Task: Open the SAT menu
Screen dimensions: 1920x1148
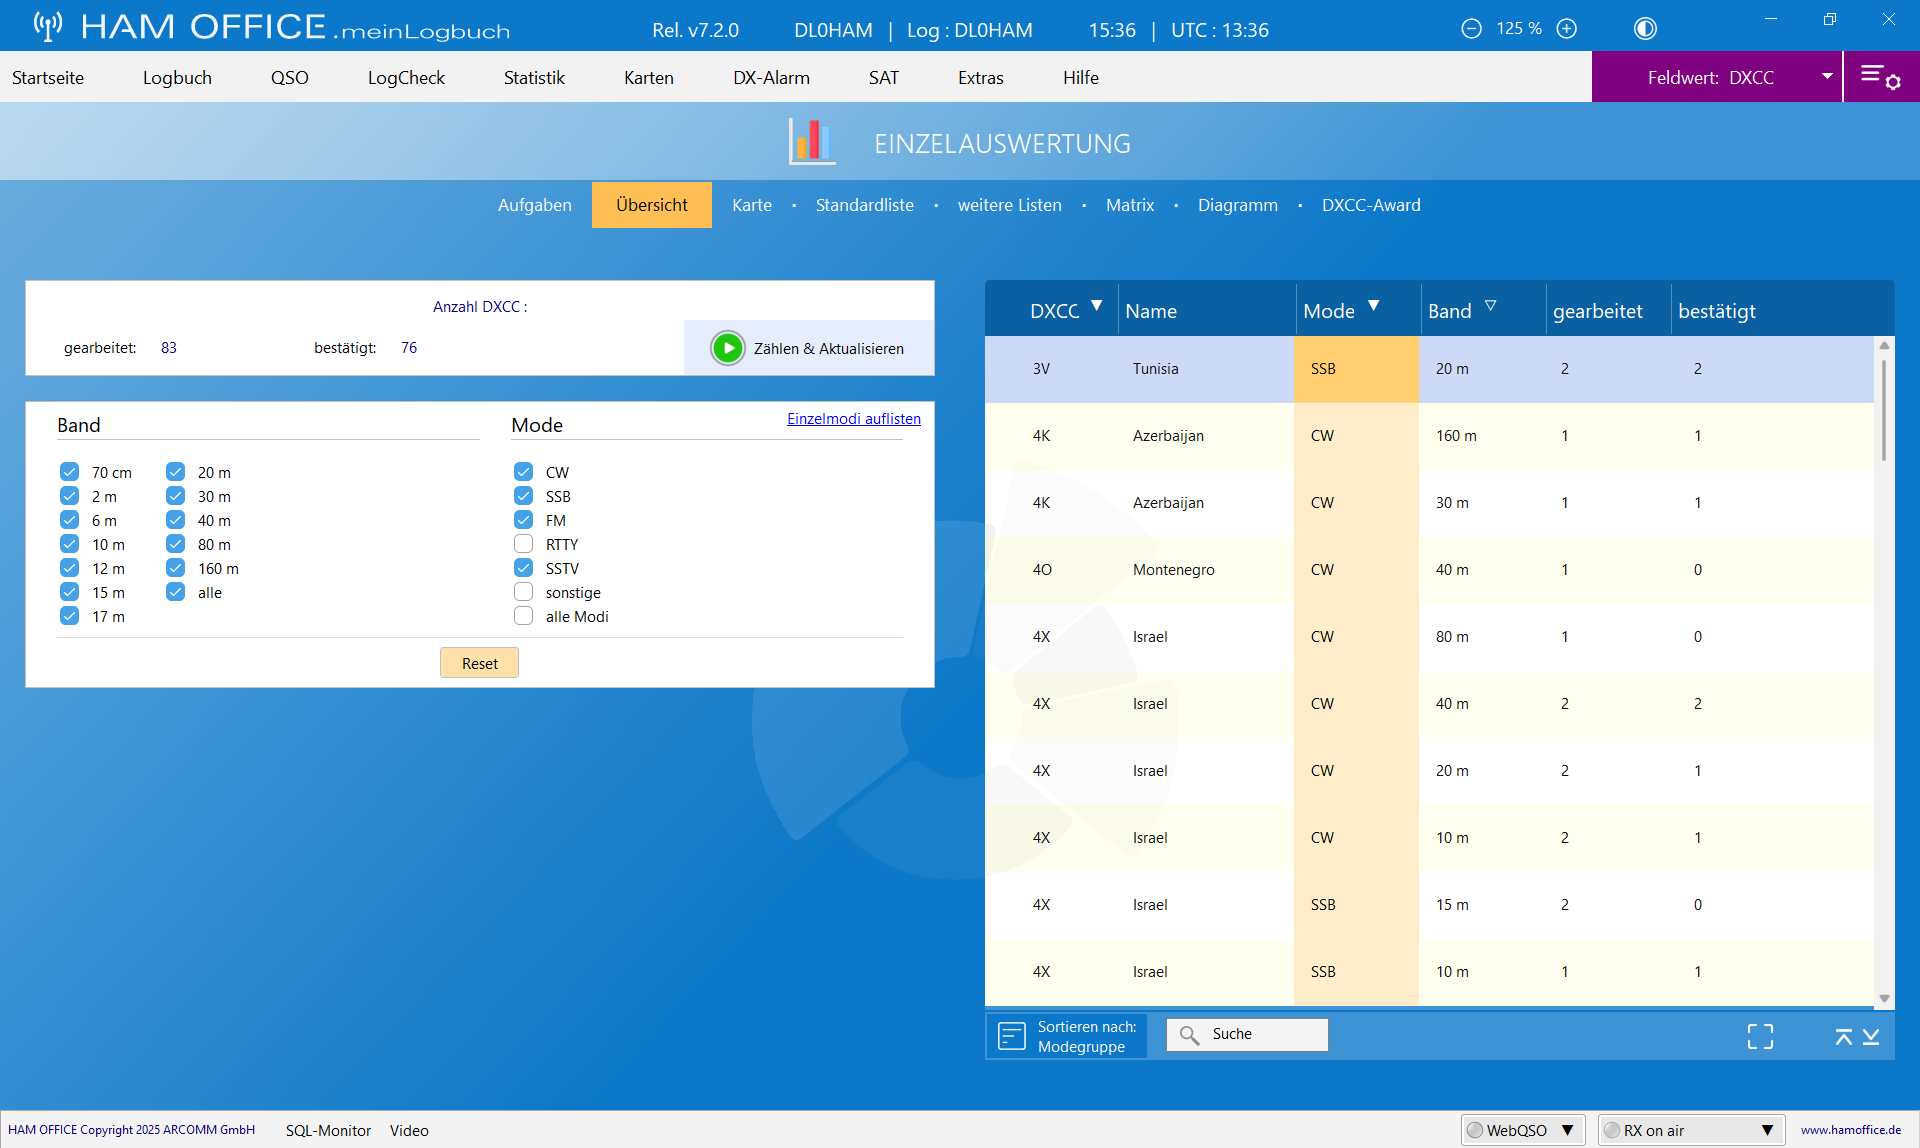Action: click(x=884, y=77)
